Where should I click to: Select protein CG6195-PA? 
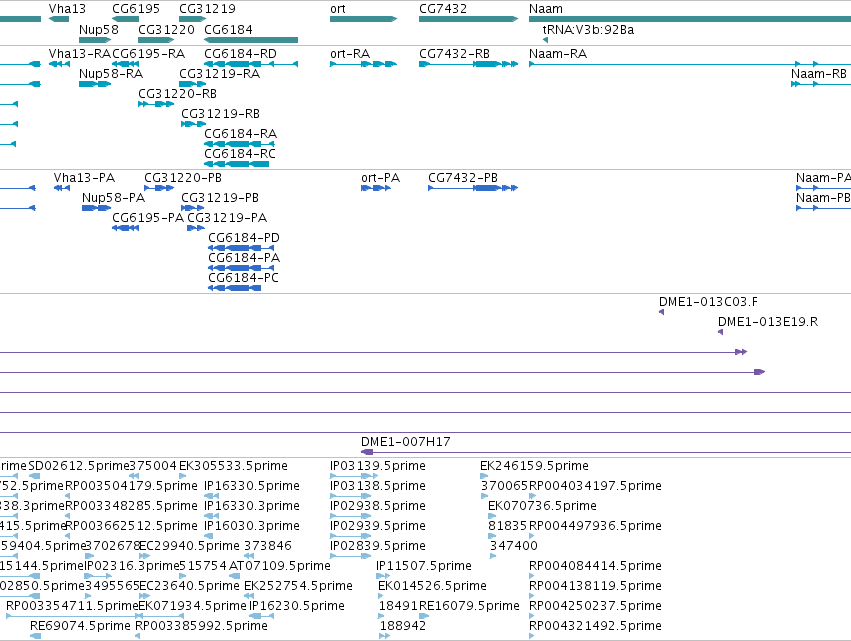click(125, 228)
